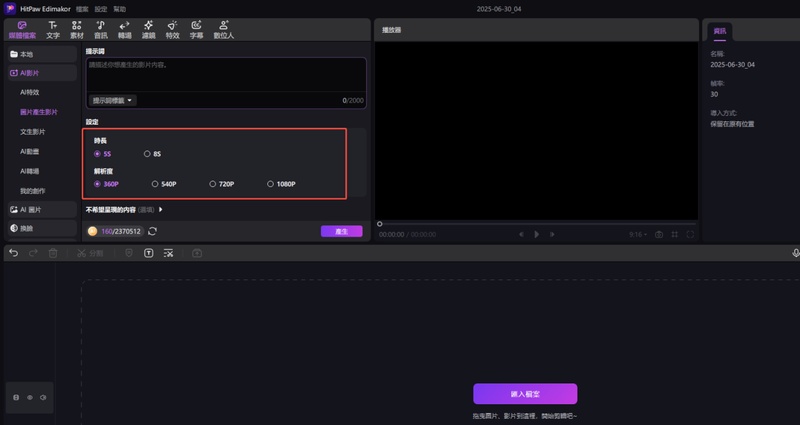This screenshot has width=800, height=425.
Task: Open the 數位人 digital avatar panel
Action: click(225, 28)
